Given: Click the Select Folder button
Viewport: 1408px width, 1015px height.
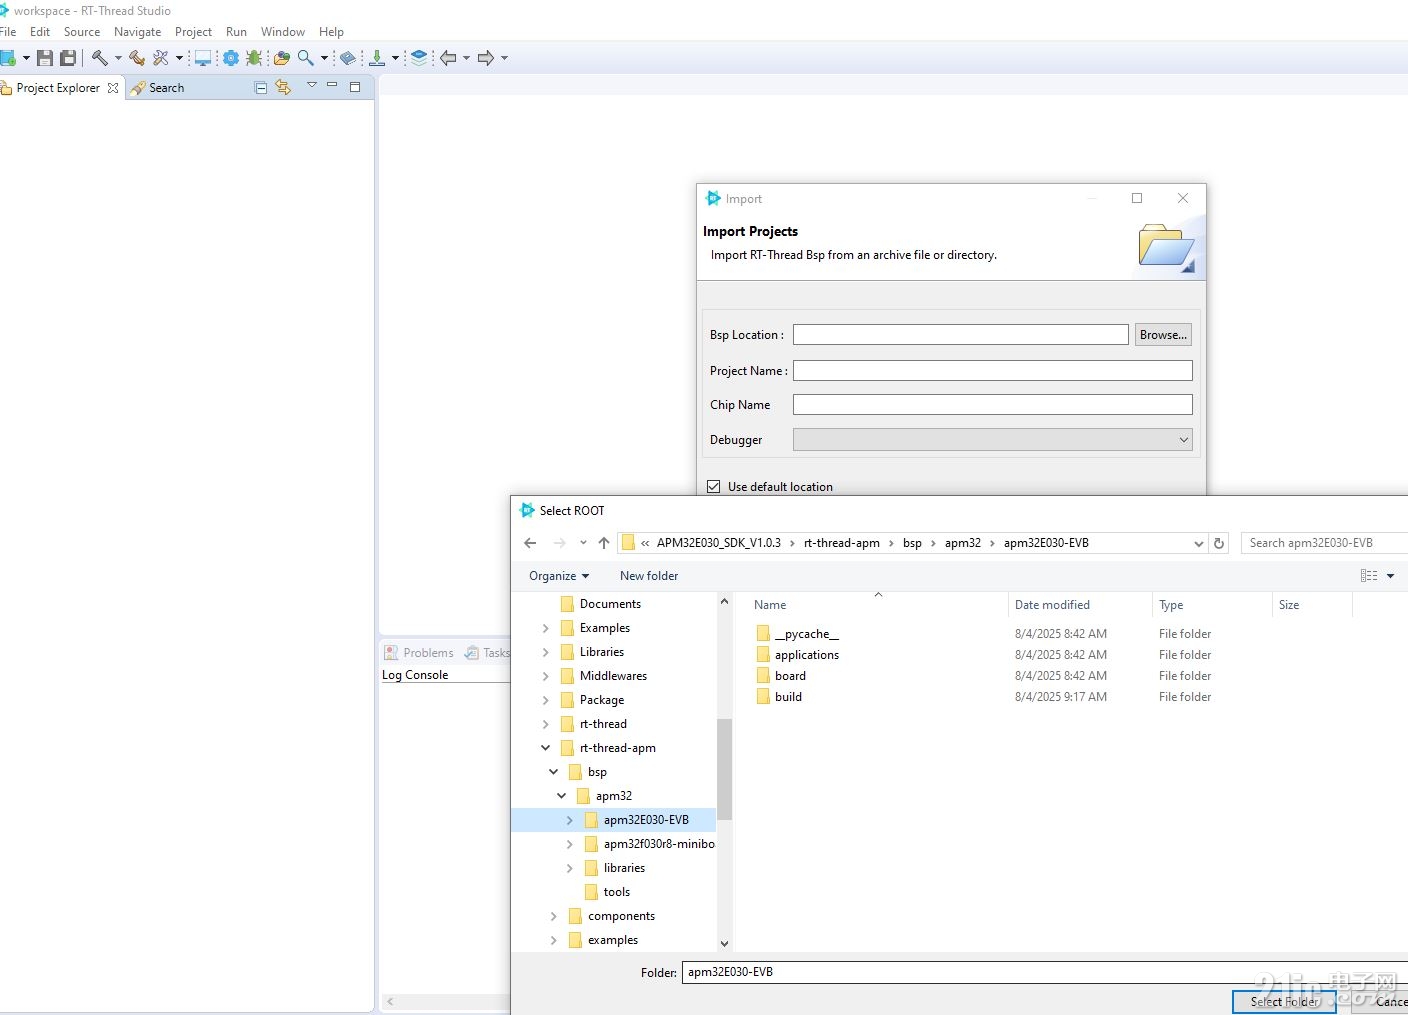Looking at the screenshot, I should point(1284,1001).
